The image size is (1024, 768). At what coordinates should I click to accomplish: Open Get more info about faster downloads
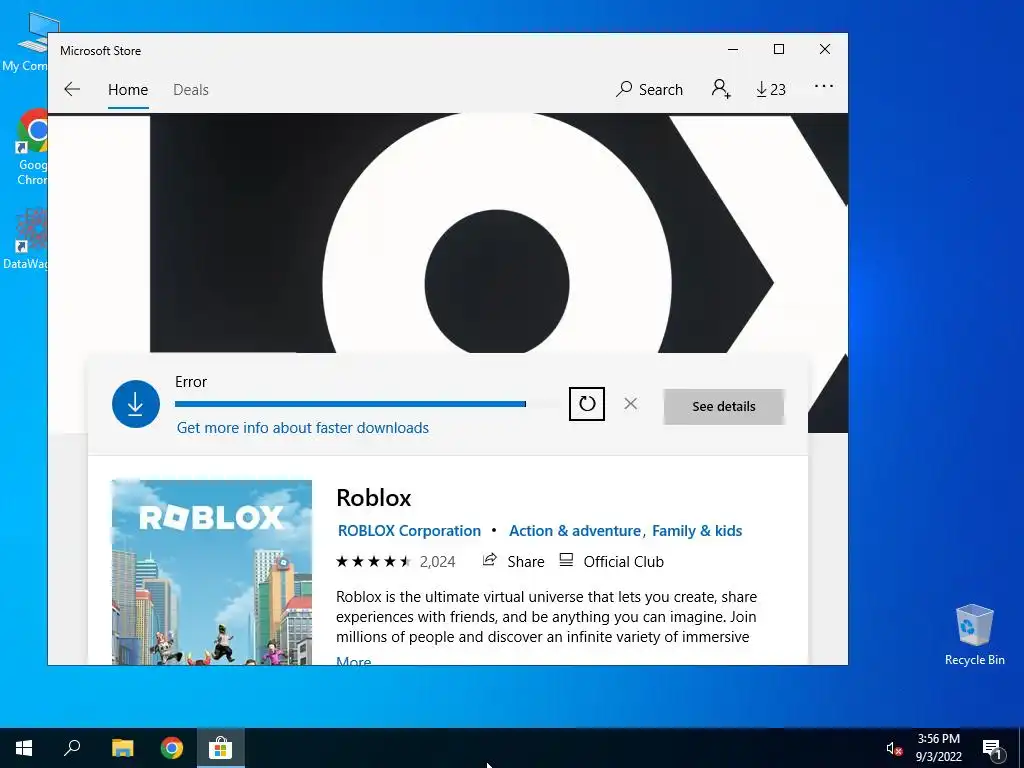[303, 428]
